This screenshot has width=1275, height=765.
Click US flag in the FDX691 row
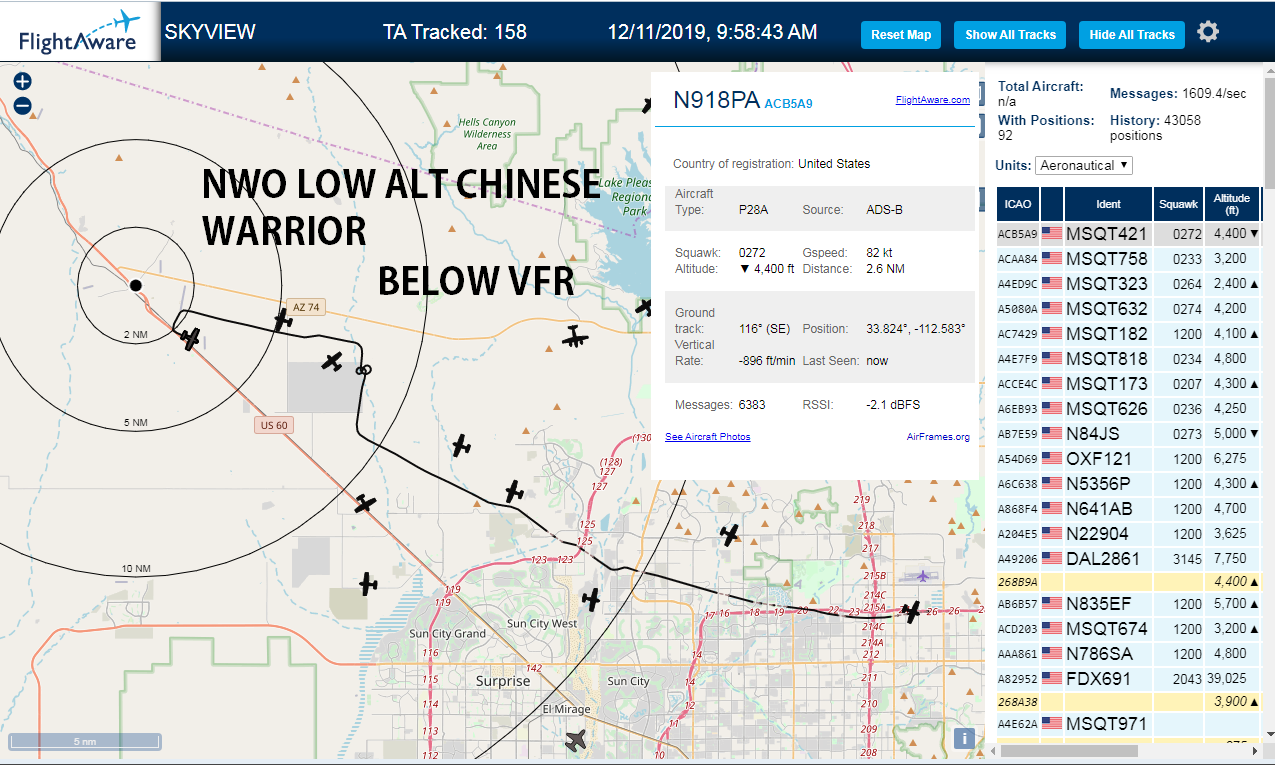tap(1052, 679)
